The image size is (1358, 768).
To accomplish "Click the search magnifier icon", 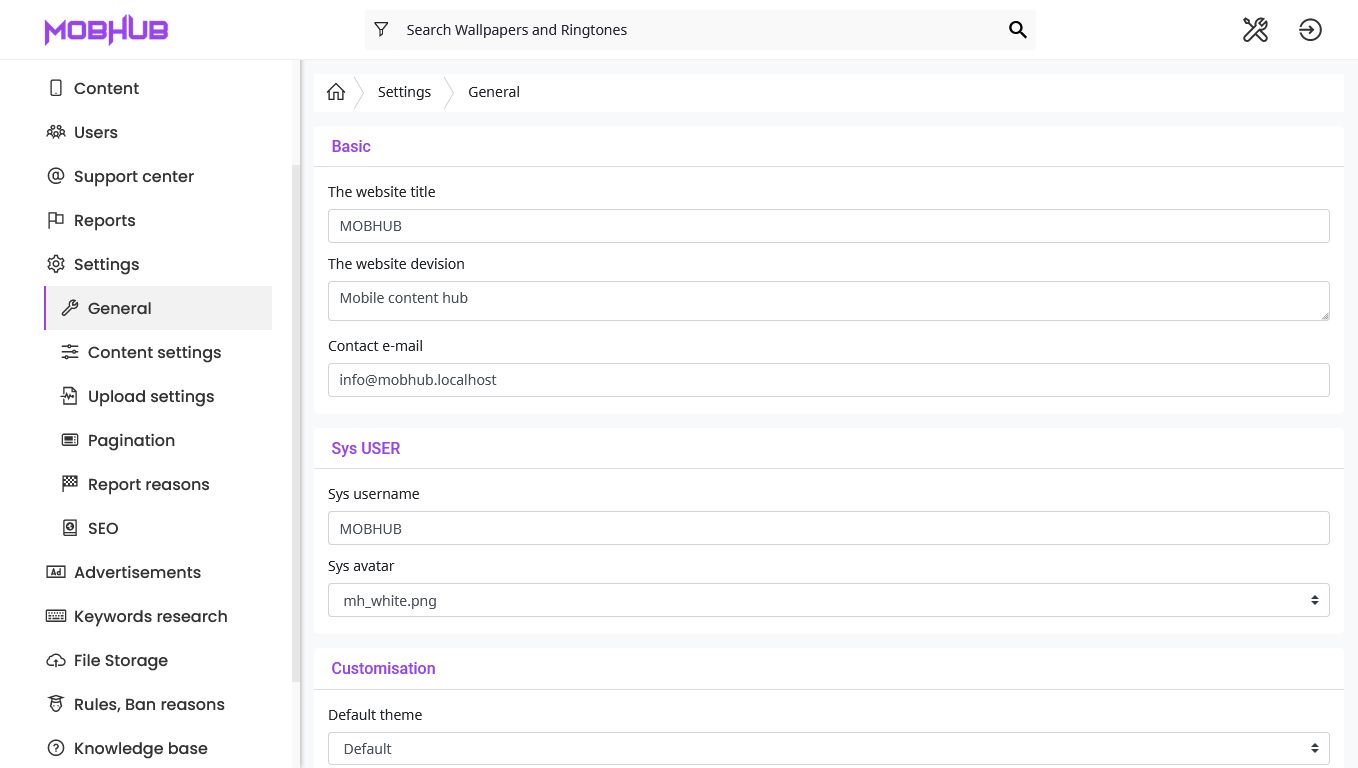I will point(1017,30).
